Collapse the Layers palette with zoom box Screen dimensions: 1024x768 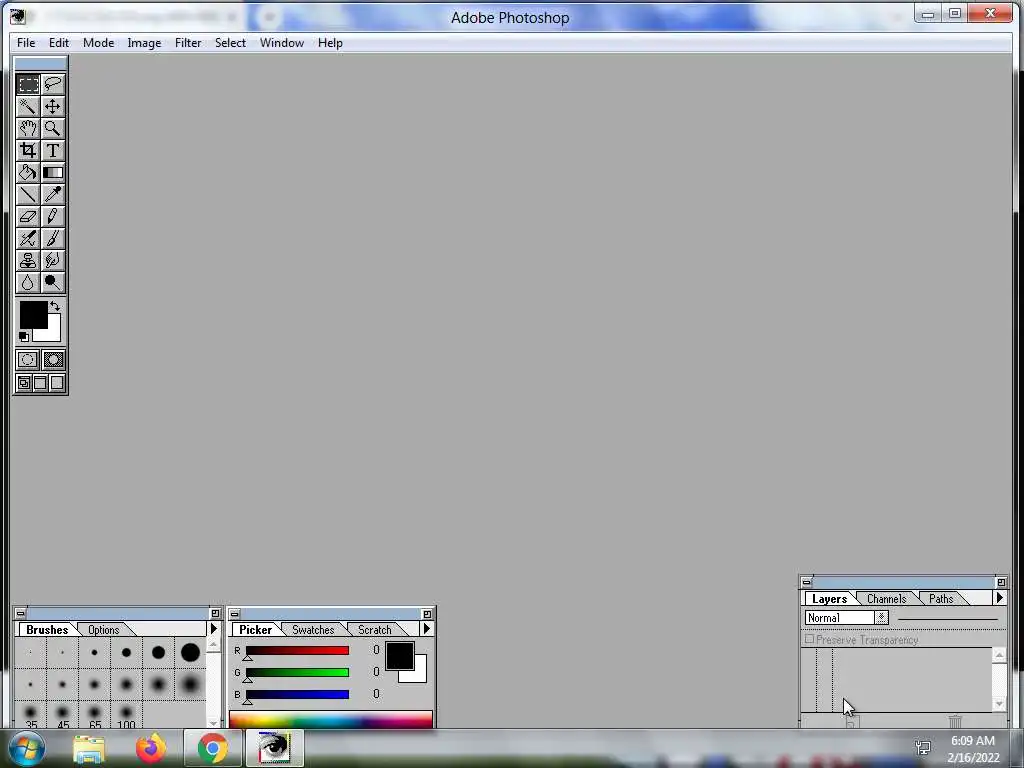1000,582
